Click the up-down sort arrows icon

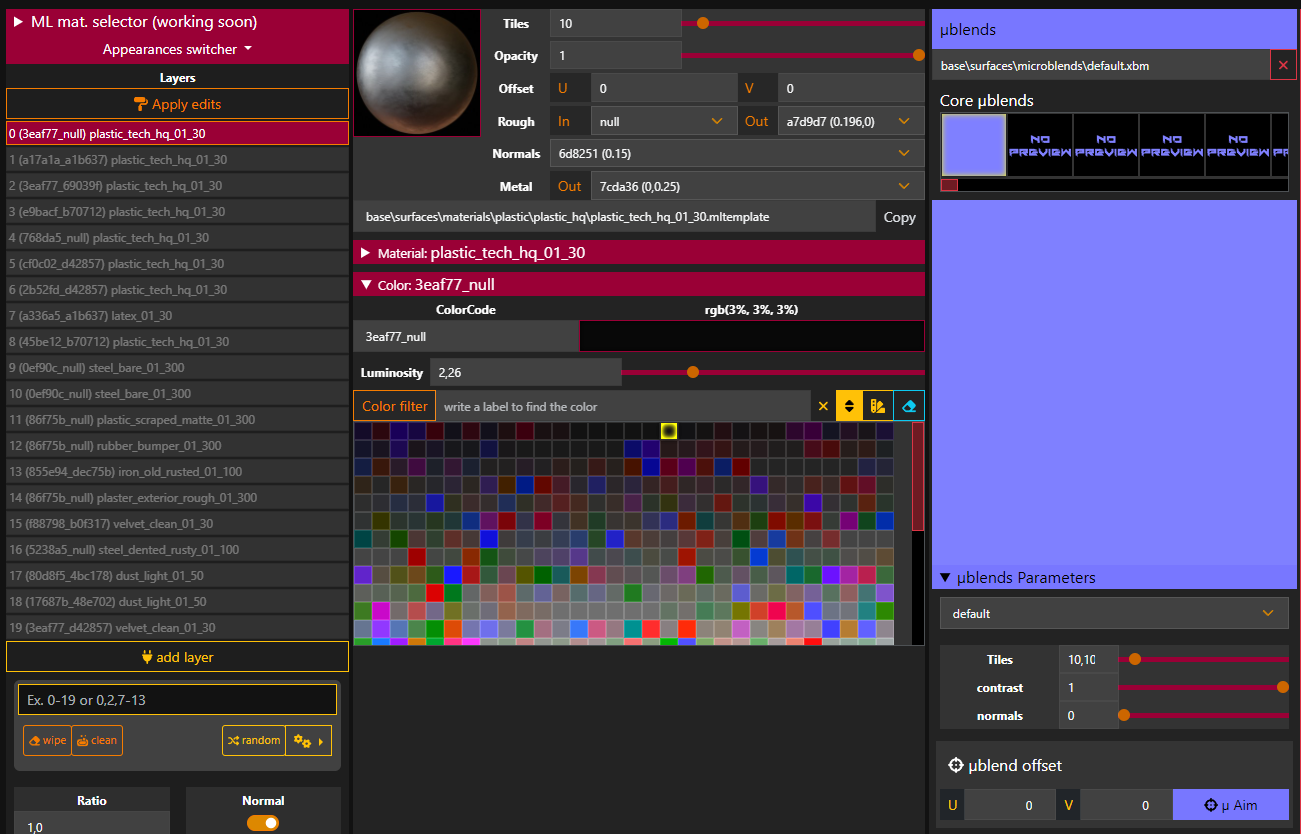coord(849,406)
